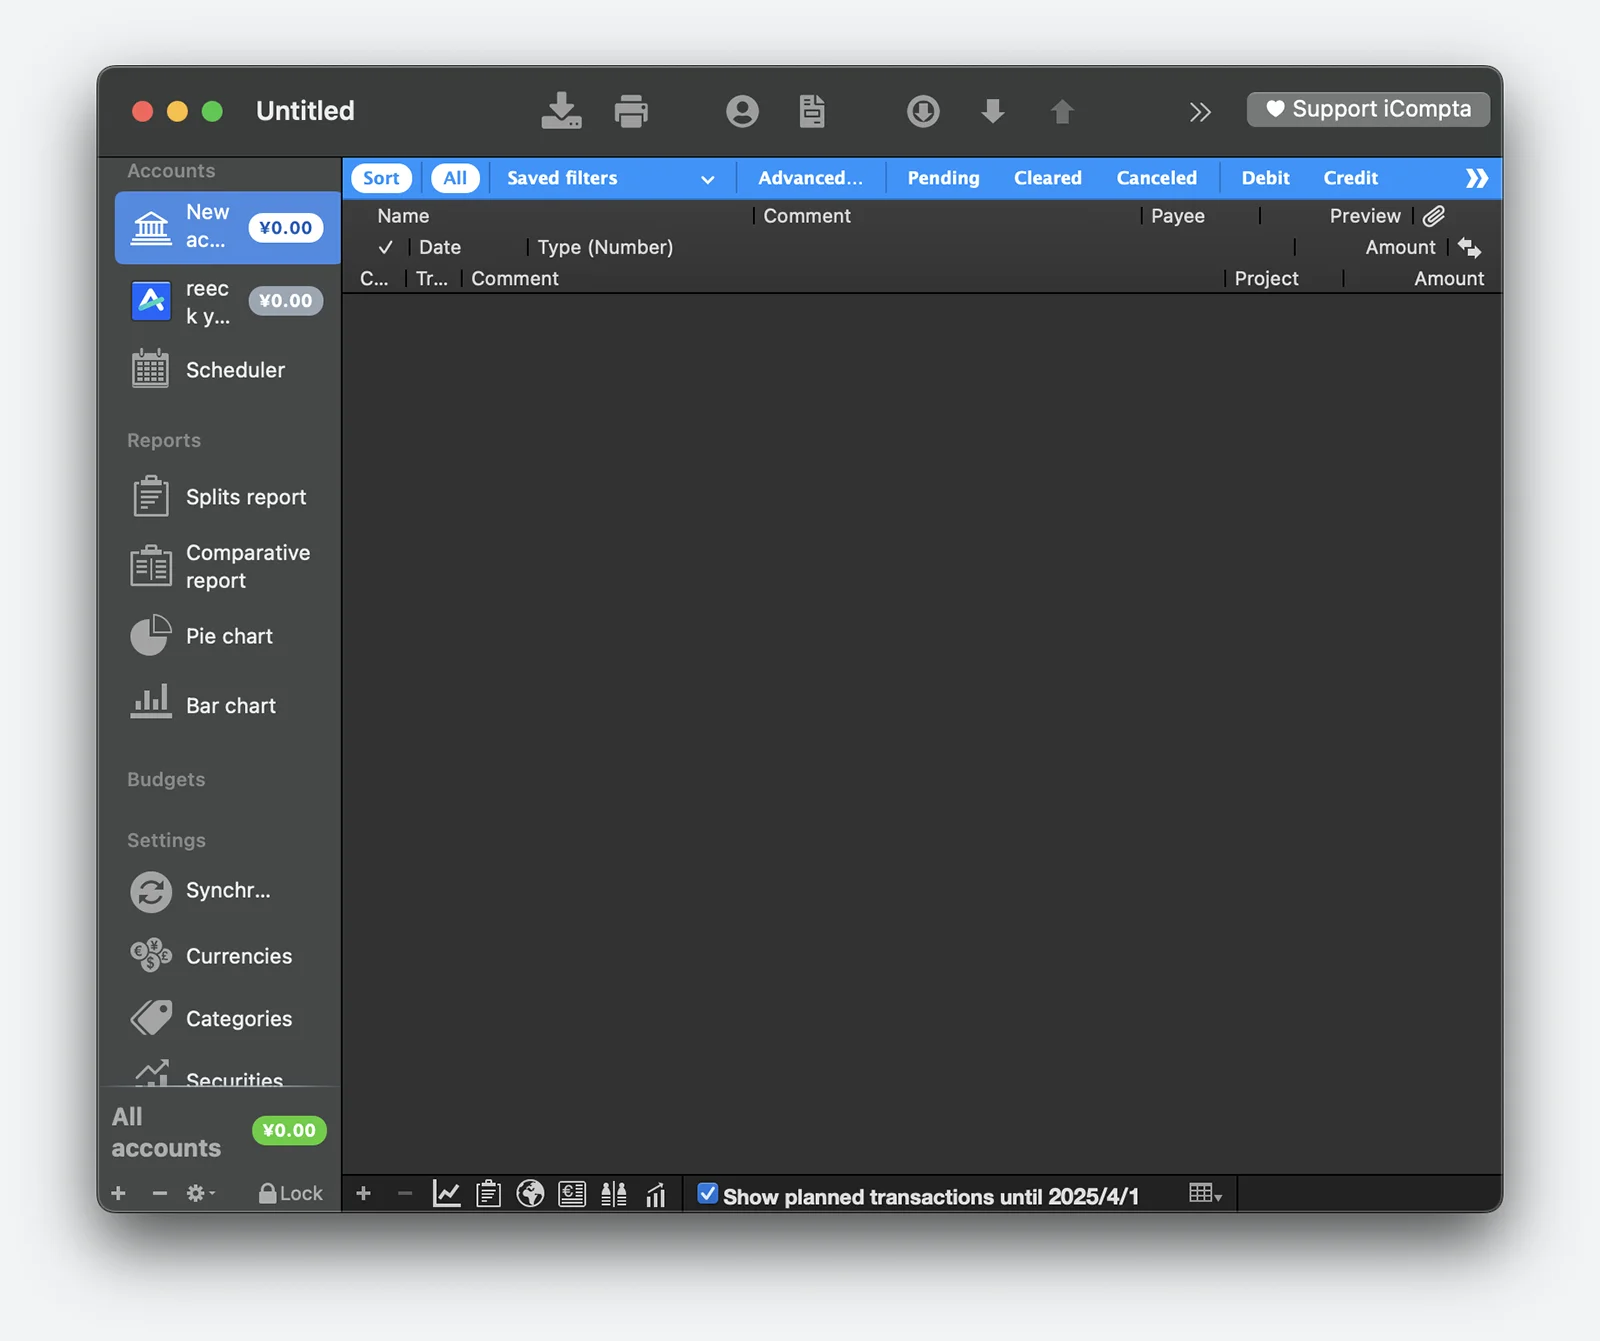Add a transaction with the plus button
Screen dimensions: 1600x1341
363,1193
